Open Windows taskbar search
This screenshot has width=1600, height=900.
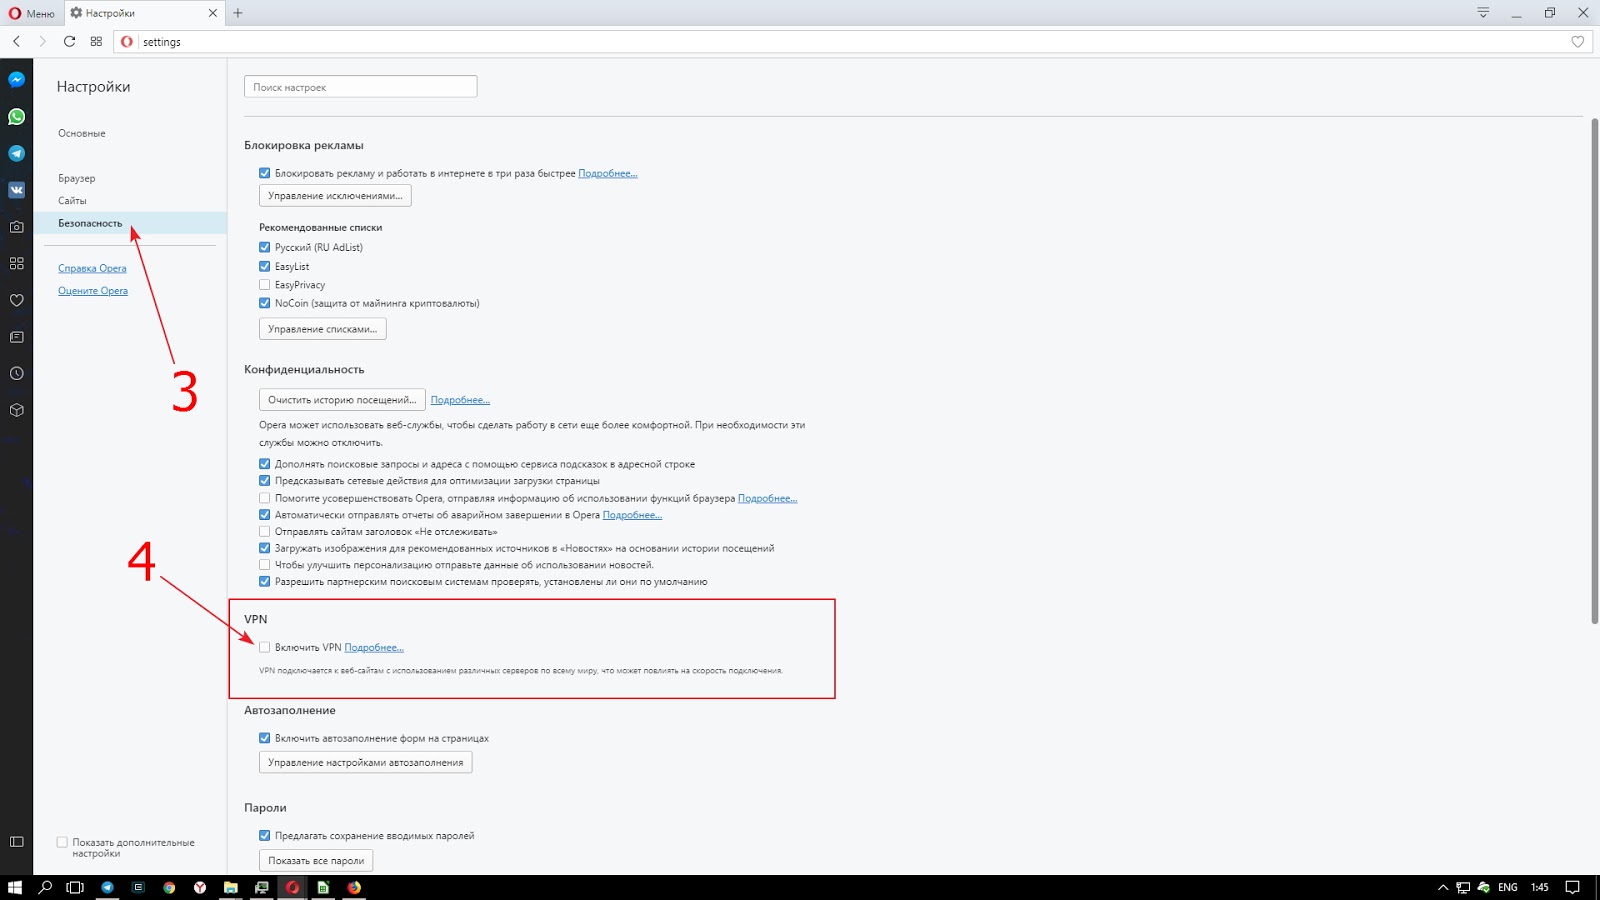[x=45, y=887]
